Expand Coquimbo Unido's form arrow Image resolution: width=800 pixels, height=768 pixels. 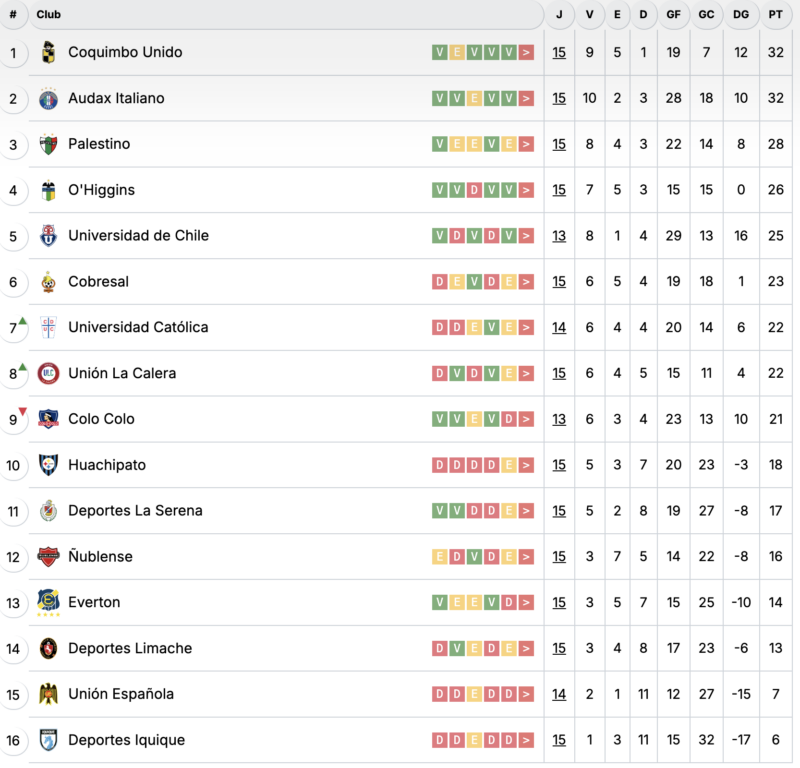pyautogui.click(x=526, y=52)
